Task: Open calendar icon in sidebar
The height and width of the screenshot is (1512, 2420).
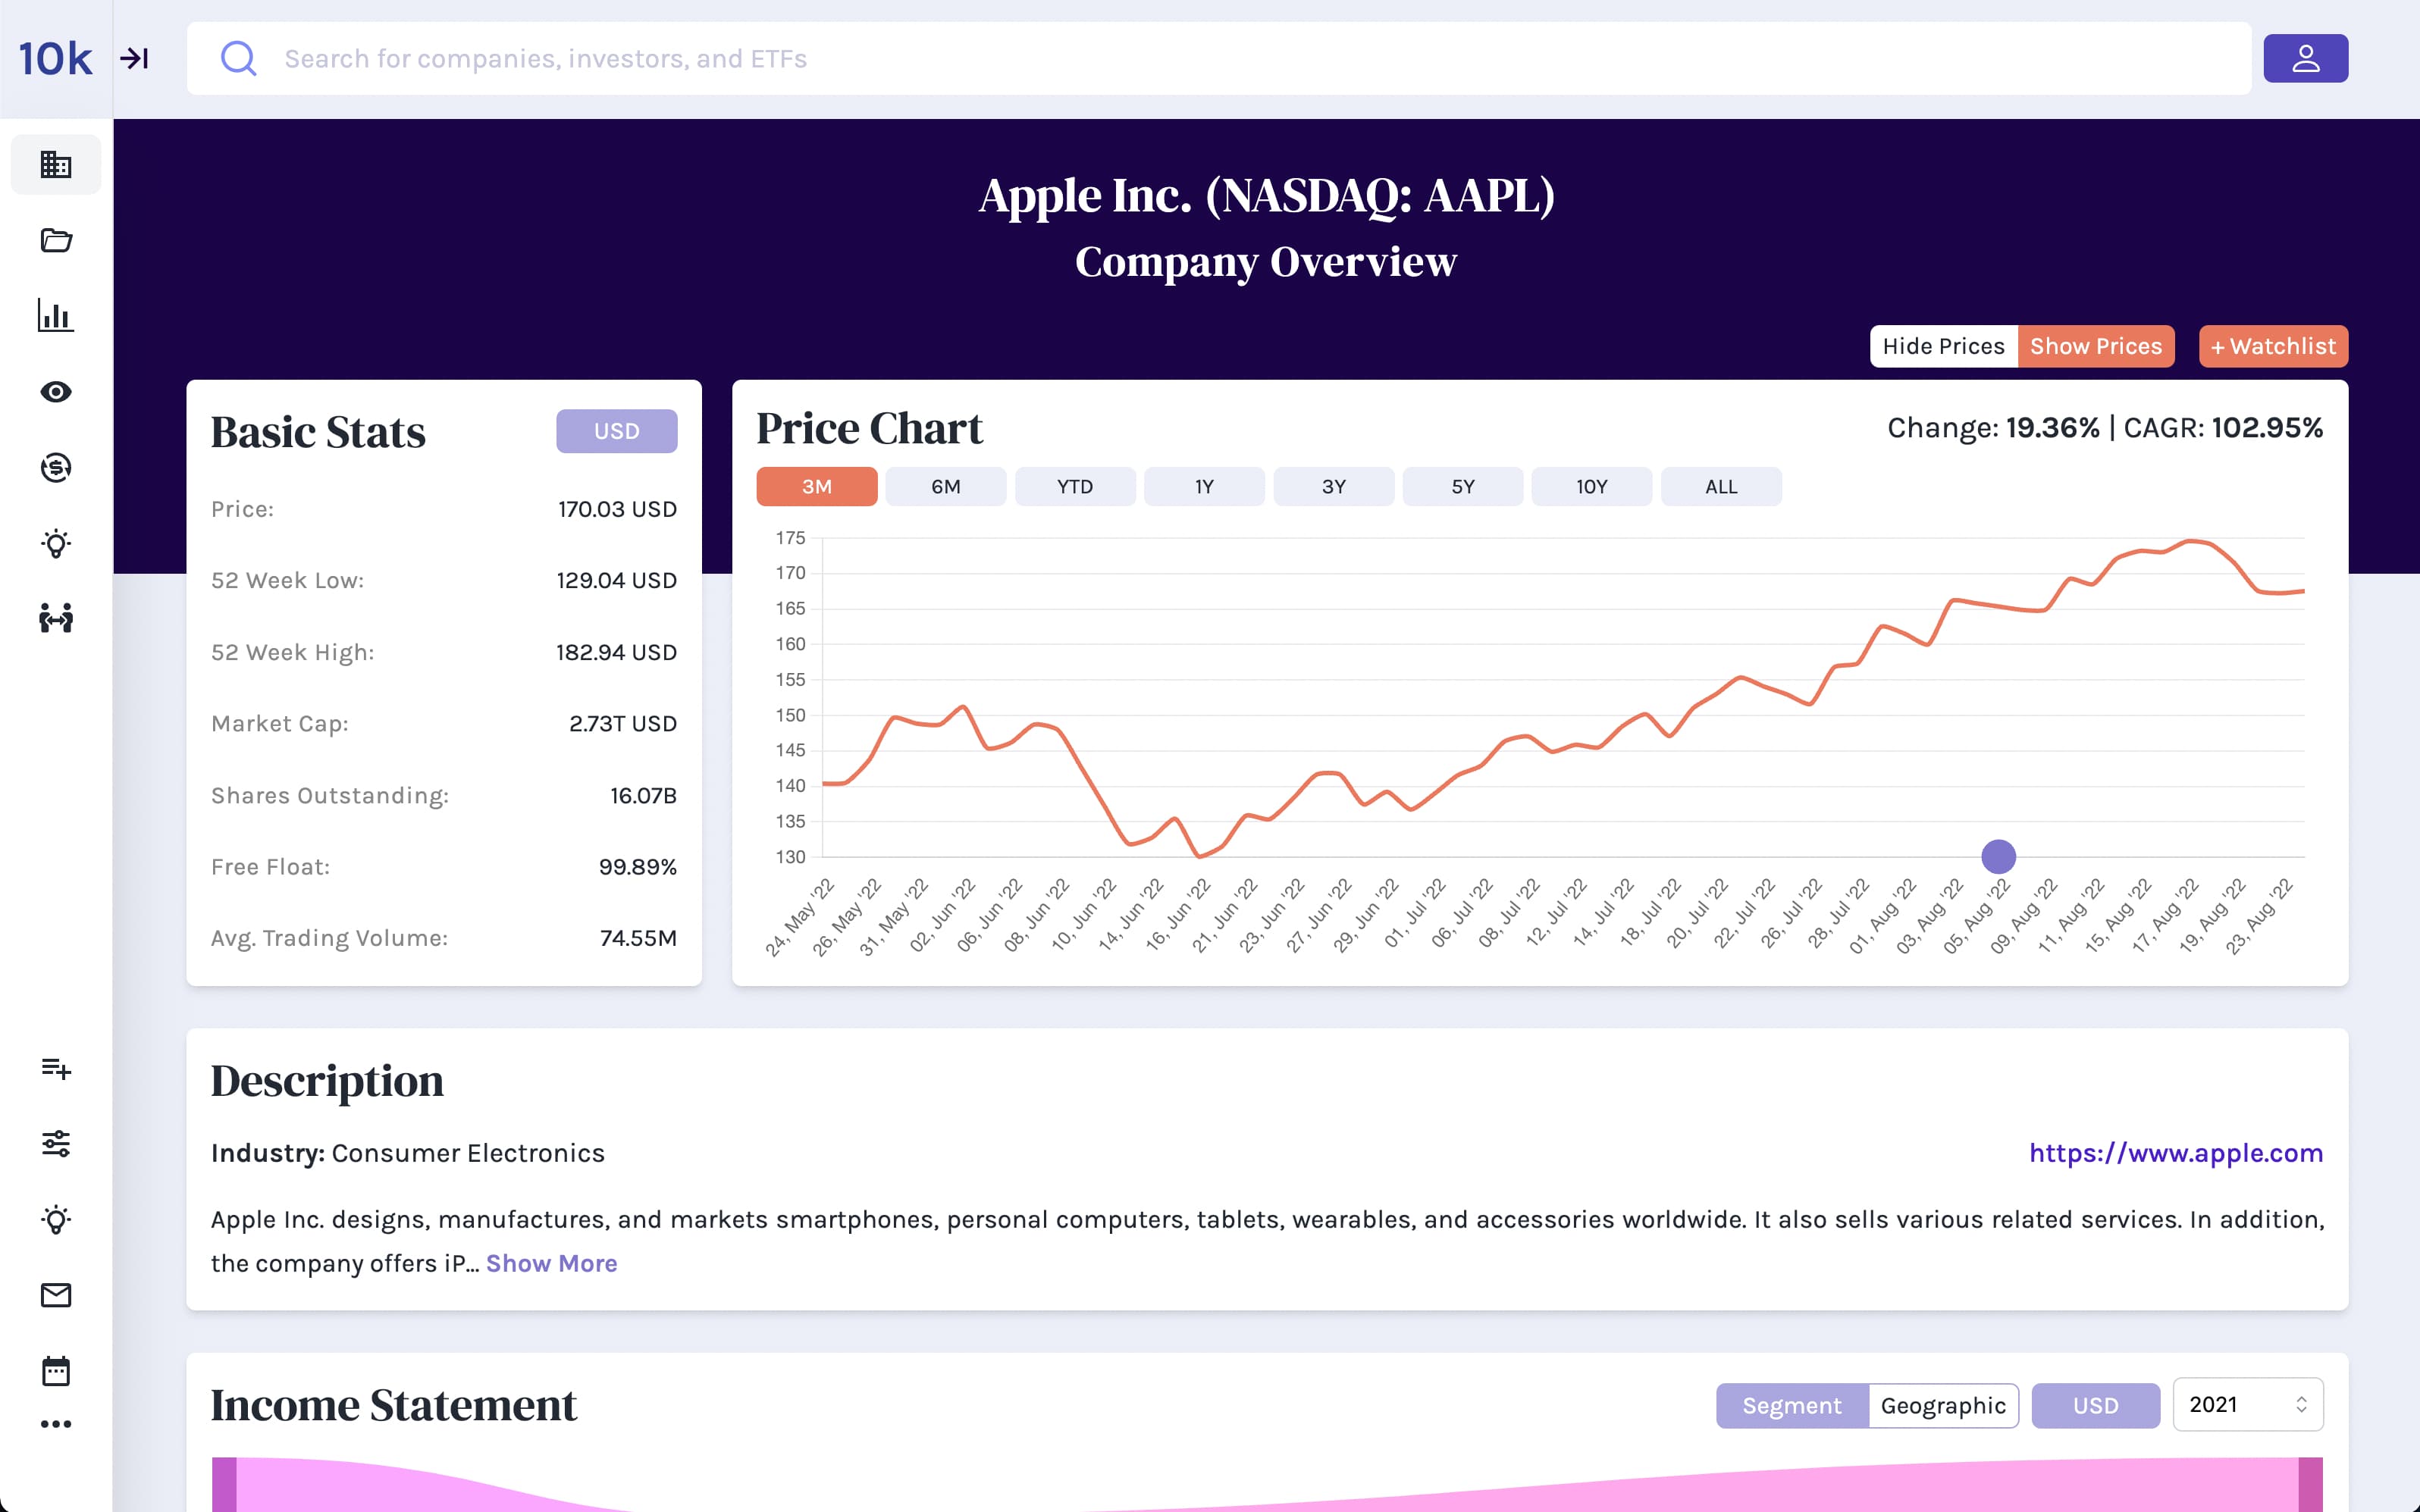Action: coord(56,1371)
